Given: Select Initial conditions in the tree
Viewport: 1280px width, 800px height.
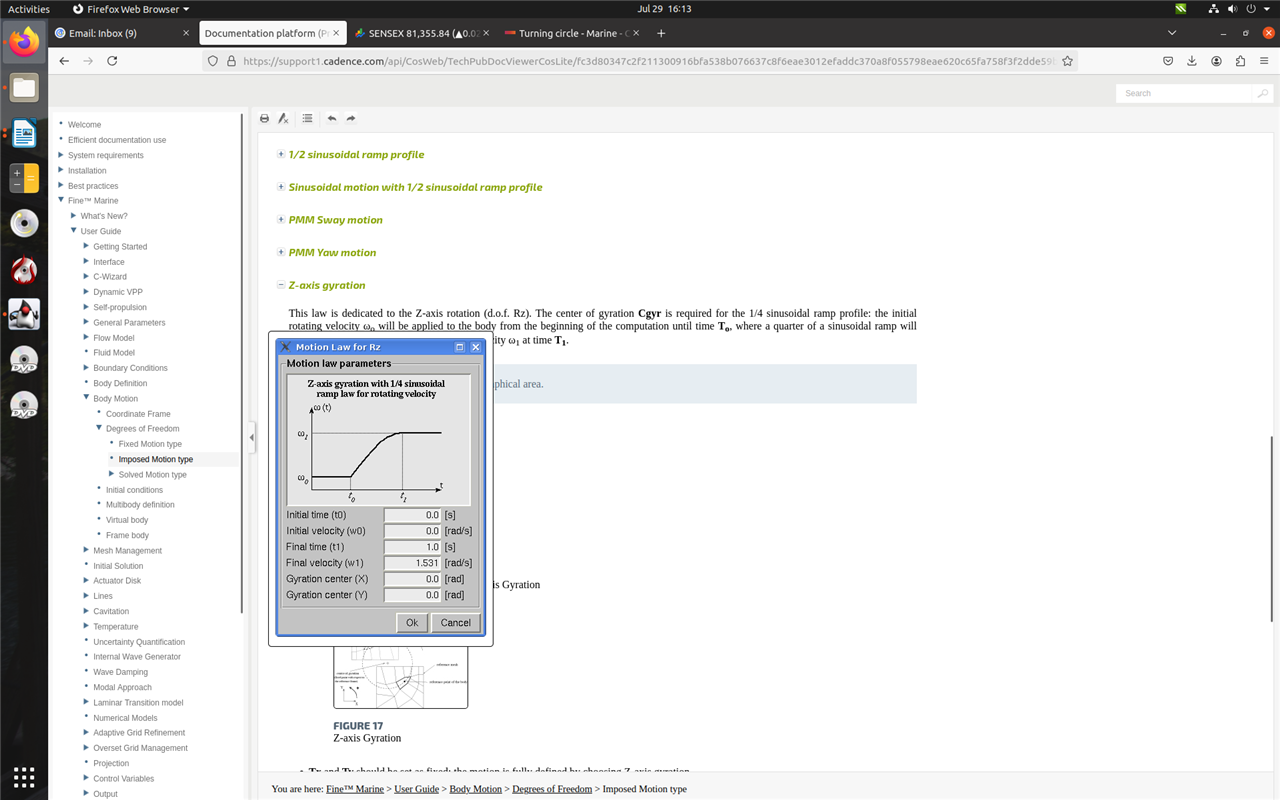Looking at the screenshot, I should (134, 490).
